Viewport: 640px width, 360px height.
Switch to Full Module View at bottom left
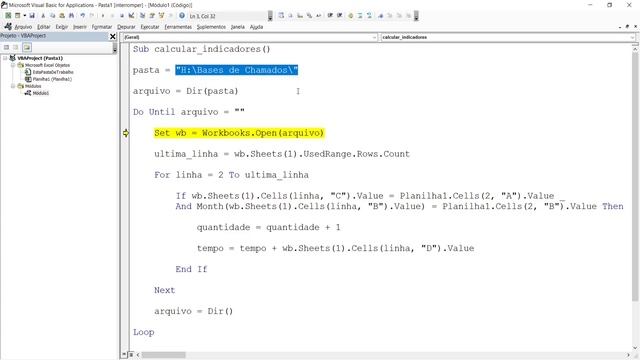point(131,355)
